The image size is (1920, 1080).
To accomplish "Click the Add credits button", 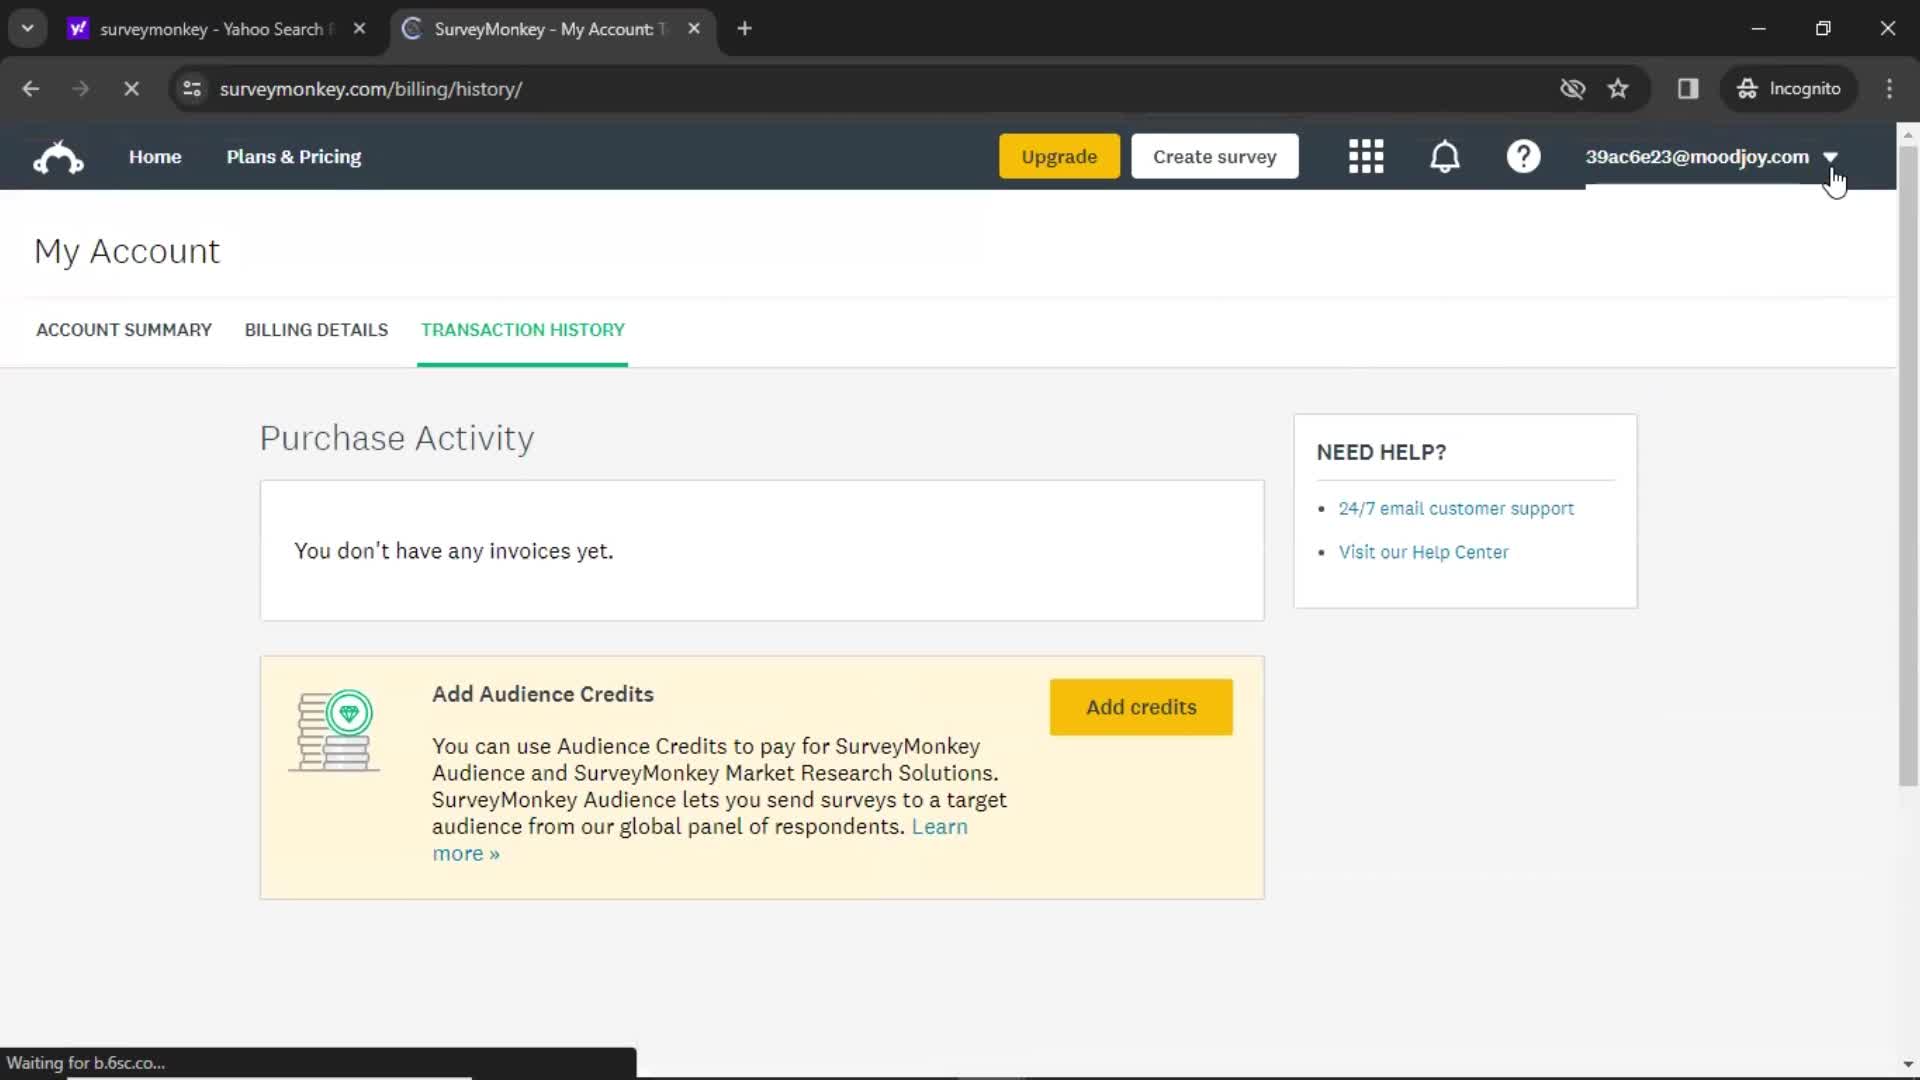I will tap(1141, 707).
